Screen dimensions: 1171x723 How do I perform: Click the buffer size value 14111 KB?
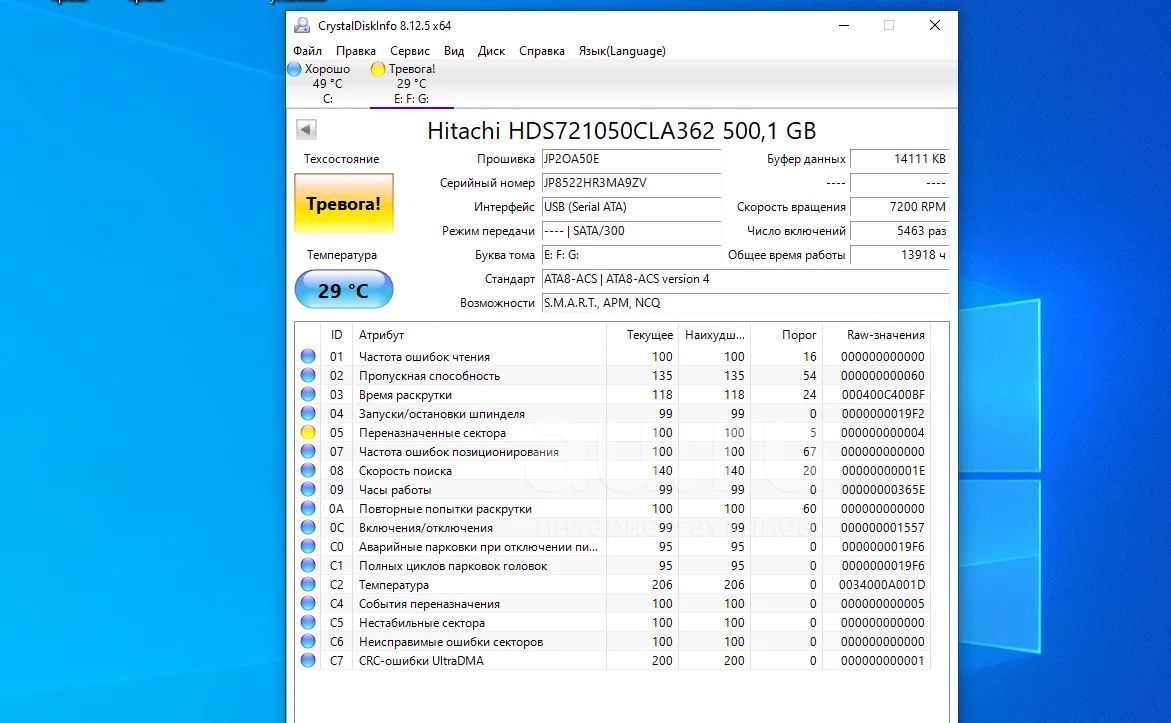point(900,159)
